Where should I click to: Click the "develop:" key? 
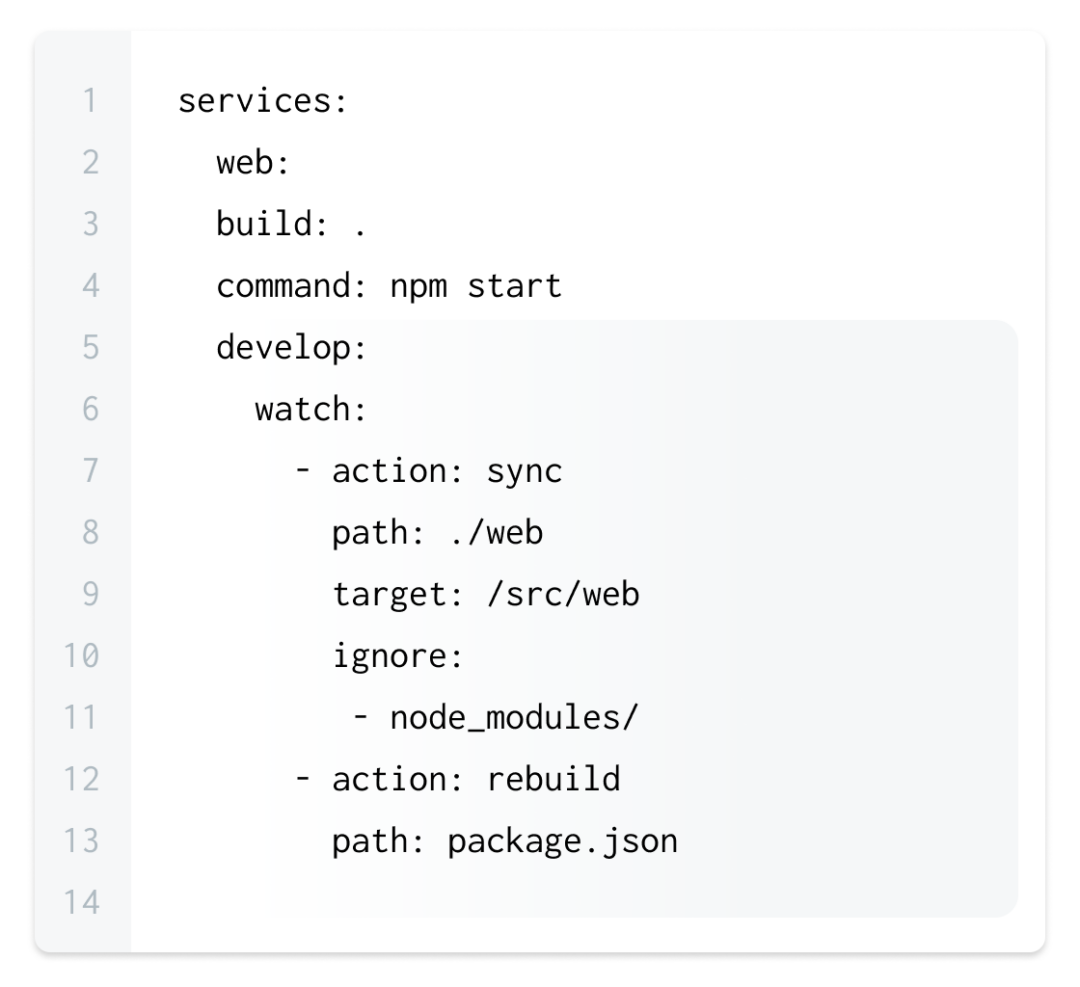(x=291, y=349)
